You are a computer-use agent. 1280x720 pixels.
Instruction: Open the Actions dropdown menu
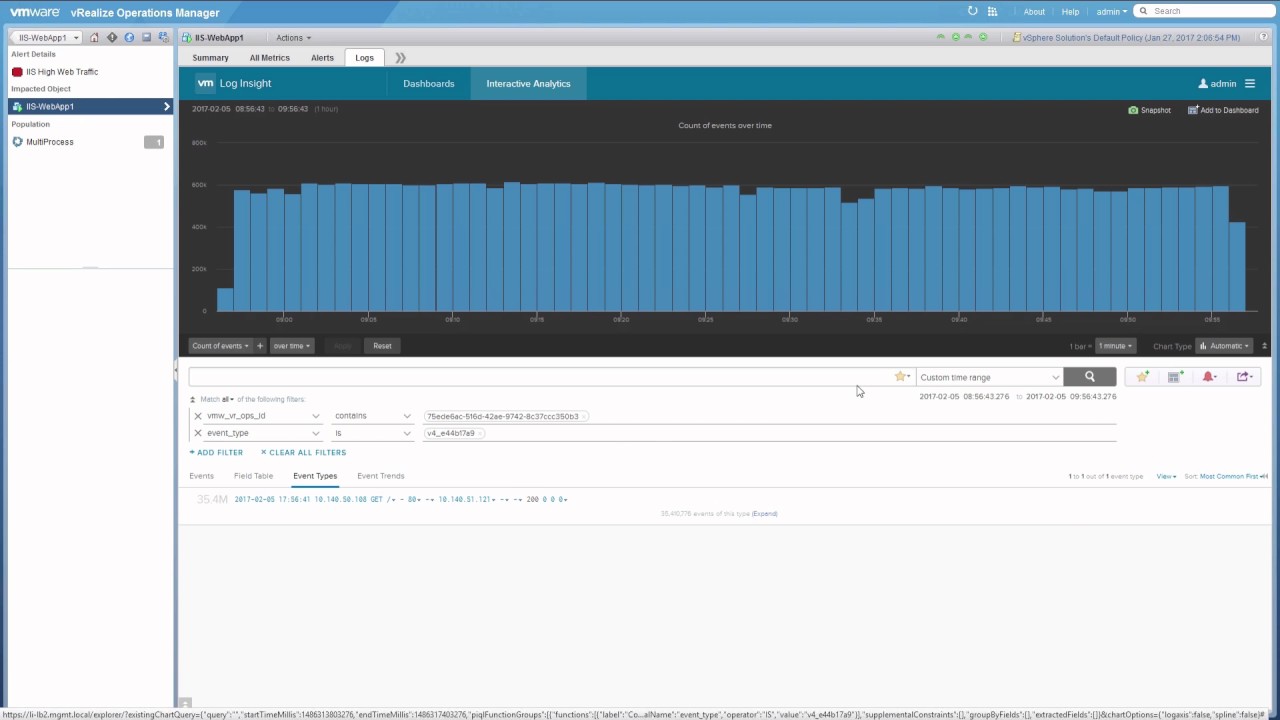pyautogui.click(x=293, y=38)
